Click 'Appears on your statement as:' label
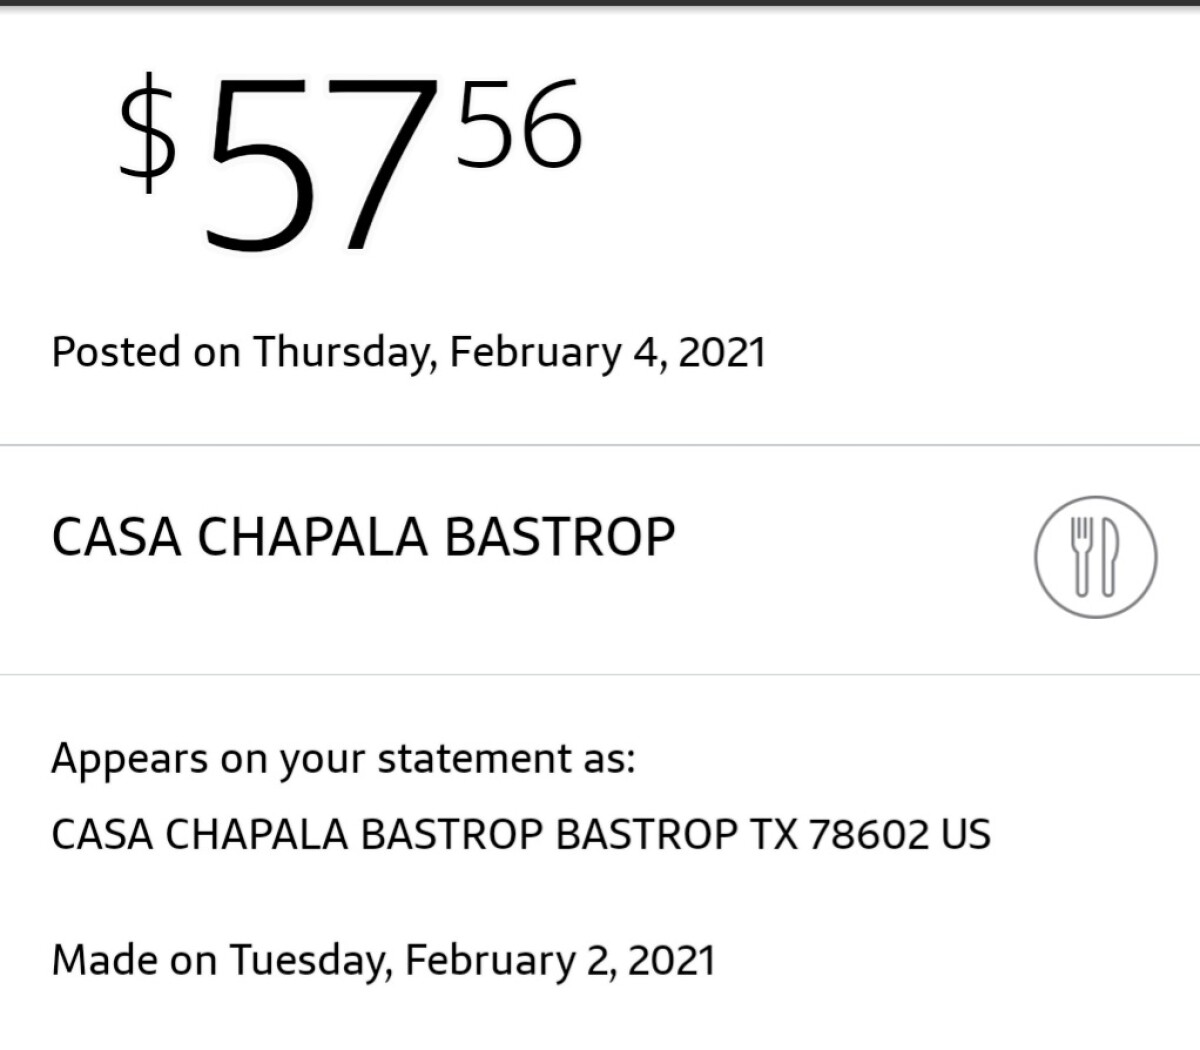The image size is (1200, 1050). 343,759
